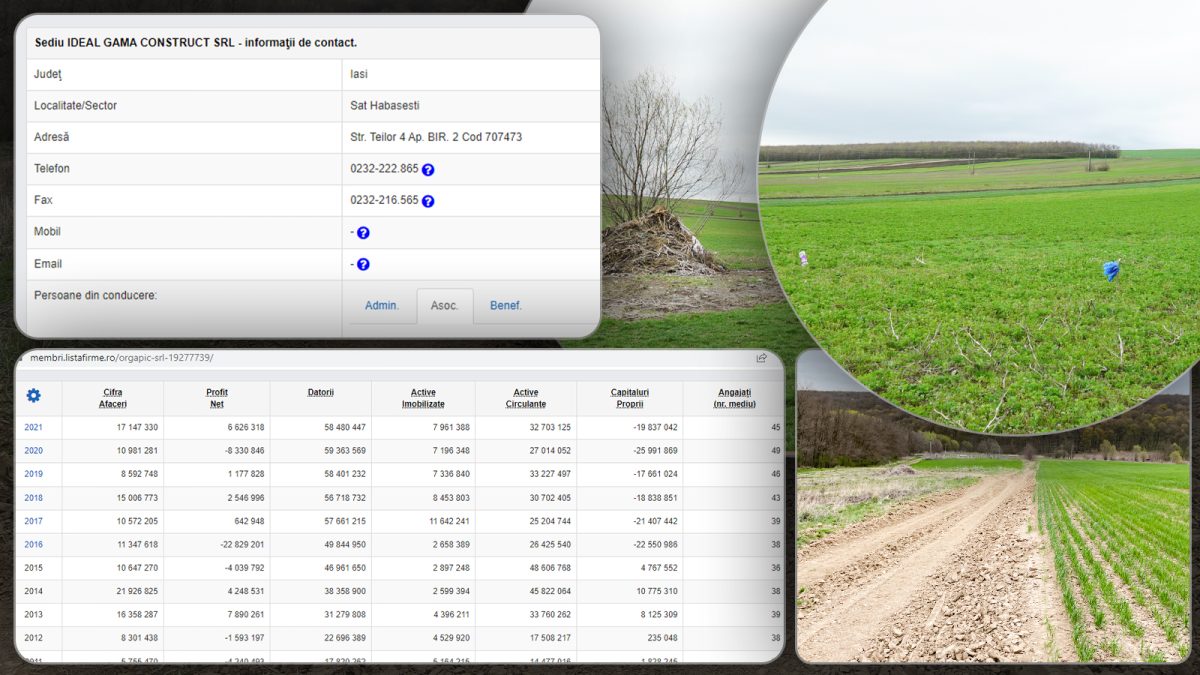Switch to the Admin. tab

pos(382,306)
